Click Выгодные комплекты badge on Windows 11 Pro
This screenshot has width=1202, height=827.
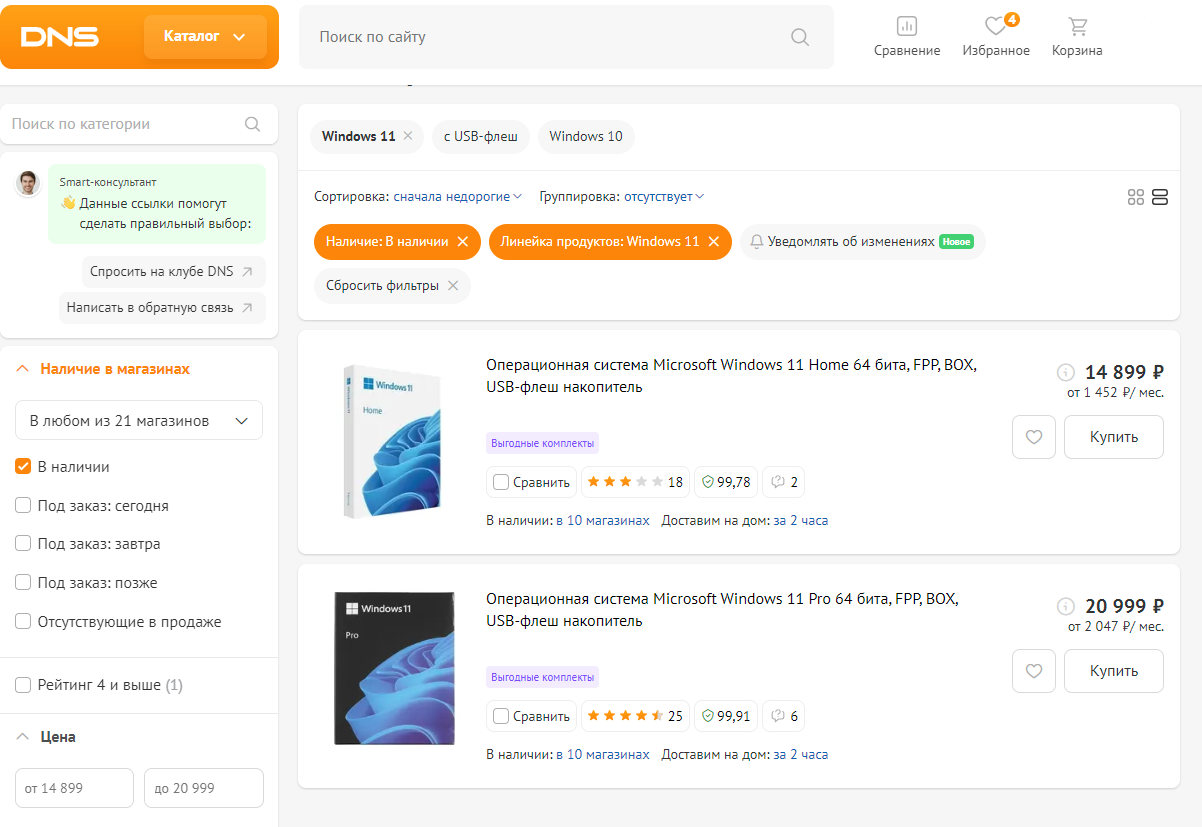(542, 677)
